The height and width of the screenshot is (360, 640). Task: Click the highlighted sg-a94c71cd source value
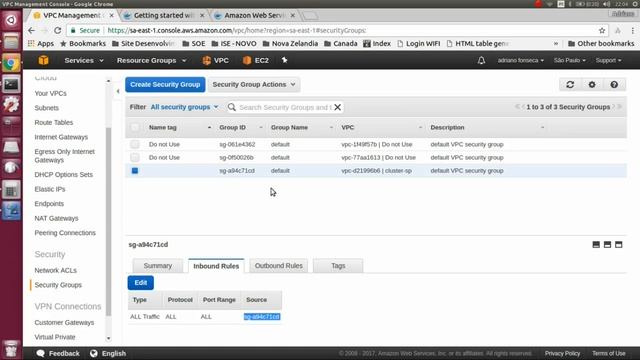tap(262, 317)
